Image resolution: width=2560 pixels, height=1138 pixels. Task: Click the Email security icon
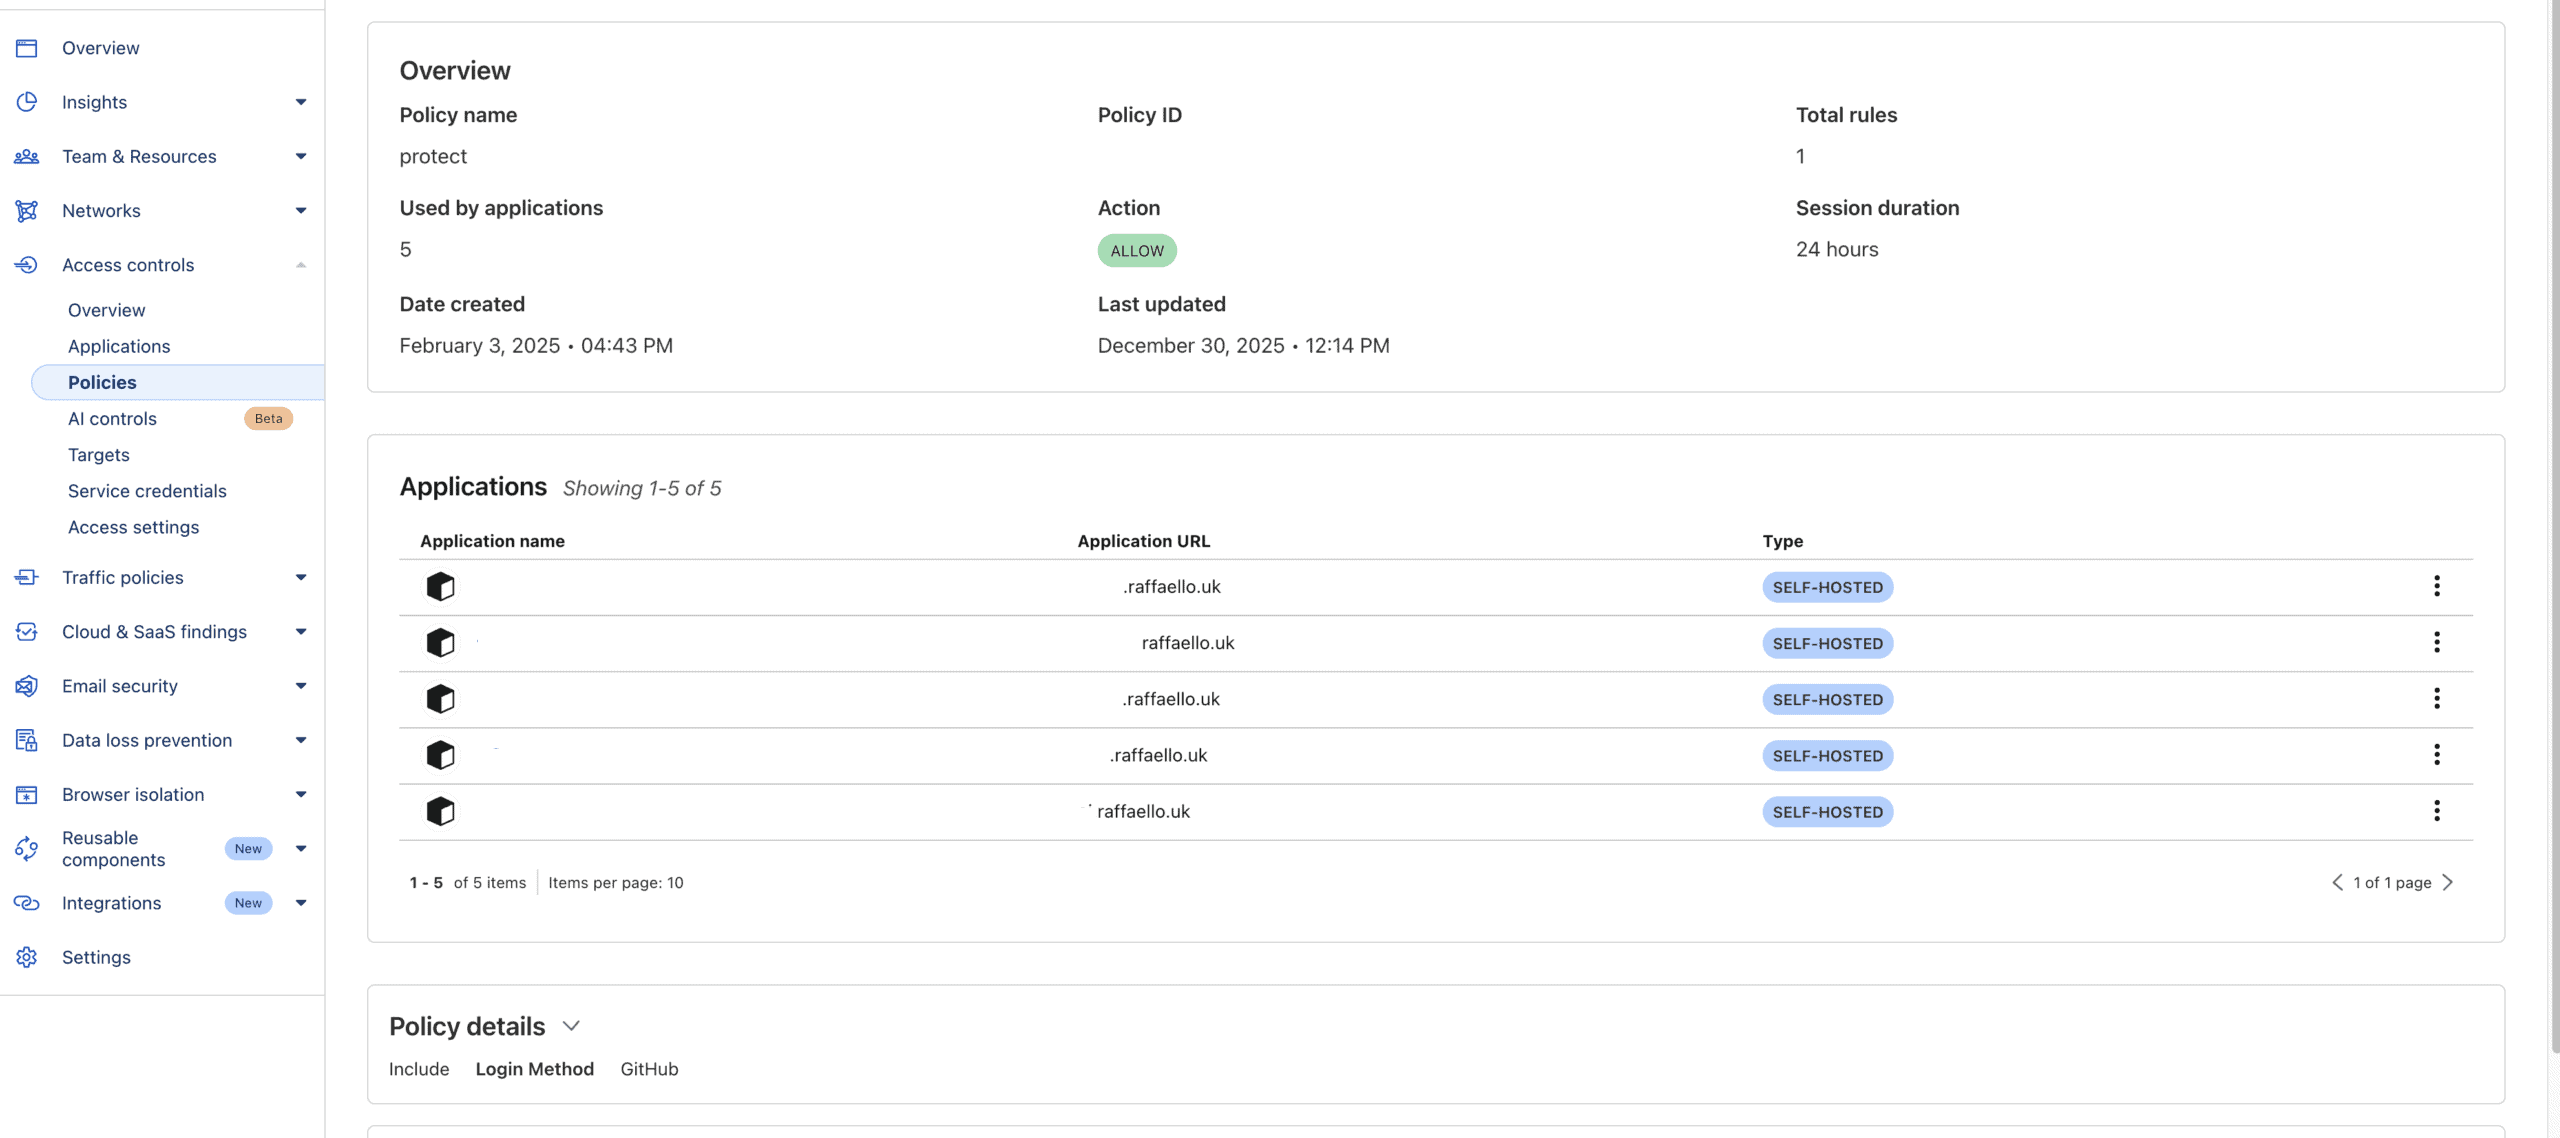click(27, 686)
